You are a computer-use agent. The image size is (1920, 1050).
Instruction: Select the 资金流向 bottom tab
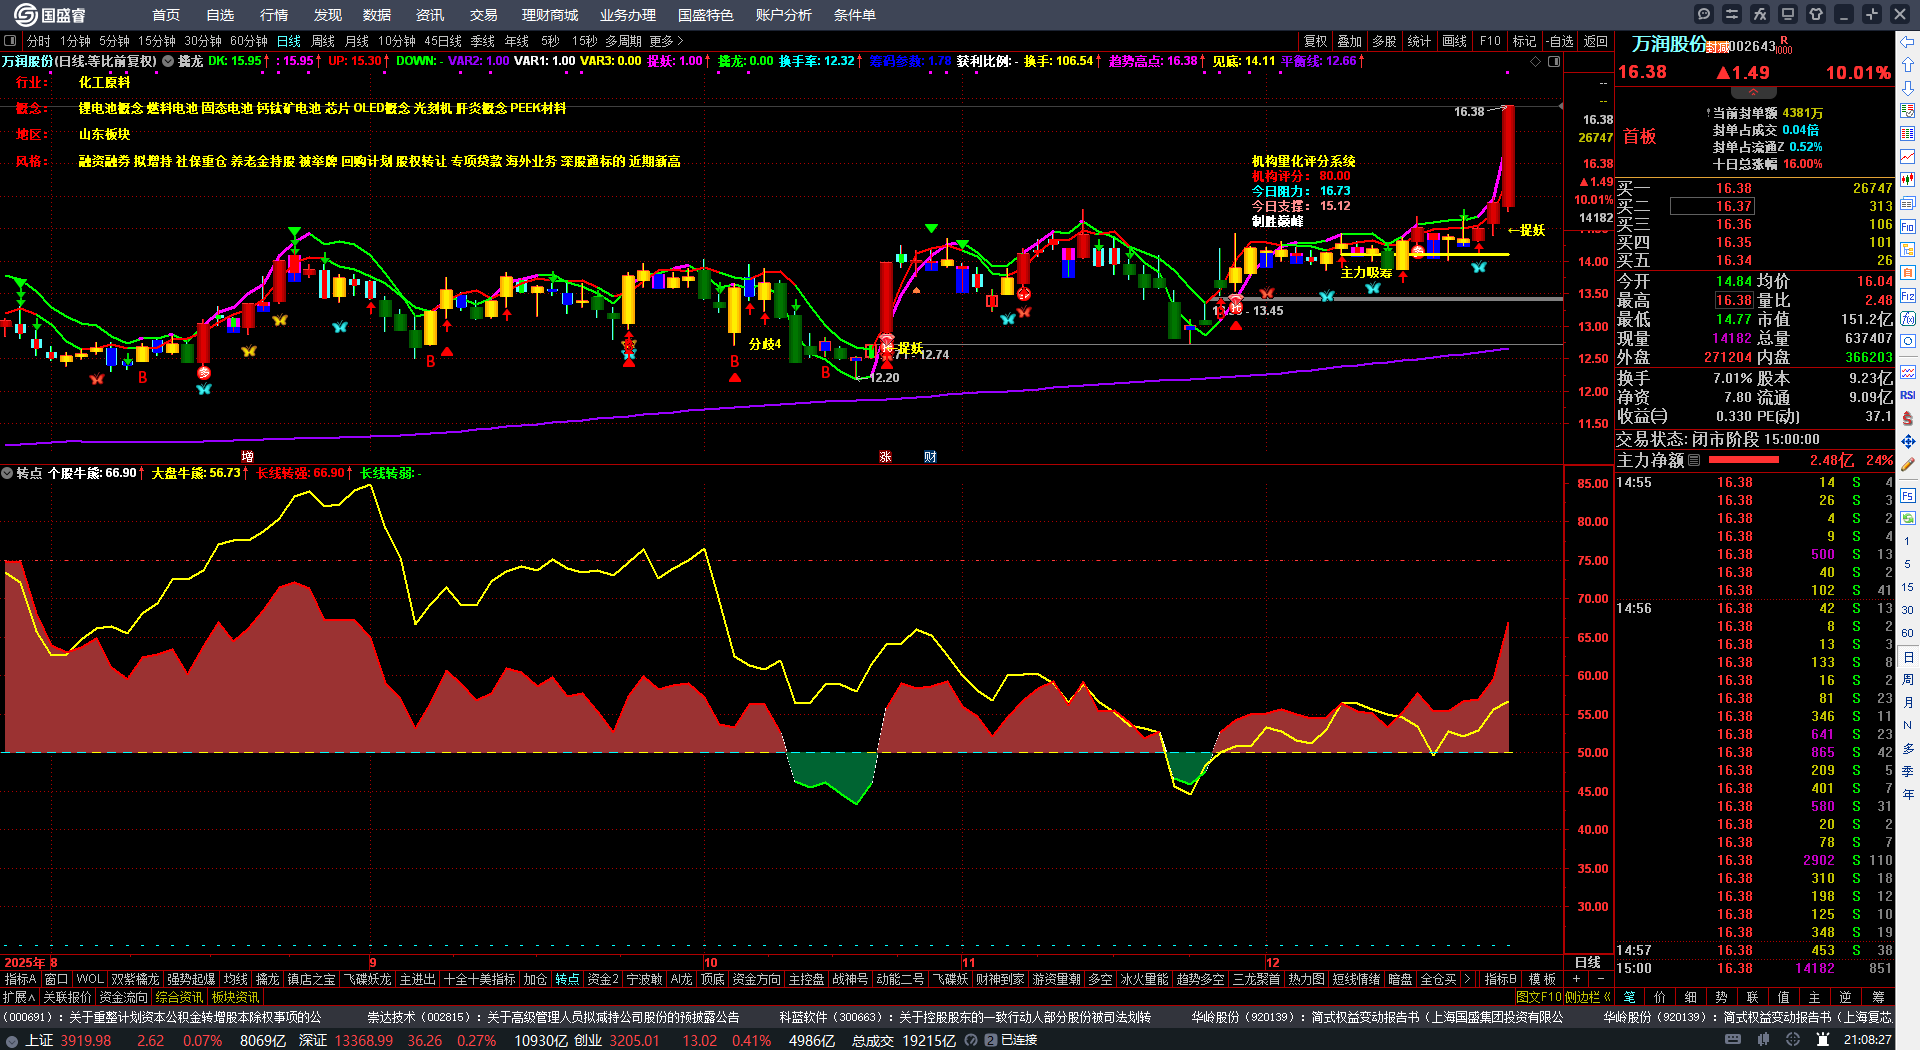click(x=124, y=997)
